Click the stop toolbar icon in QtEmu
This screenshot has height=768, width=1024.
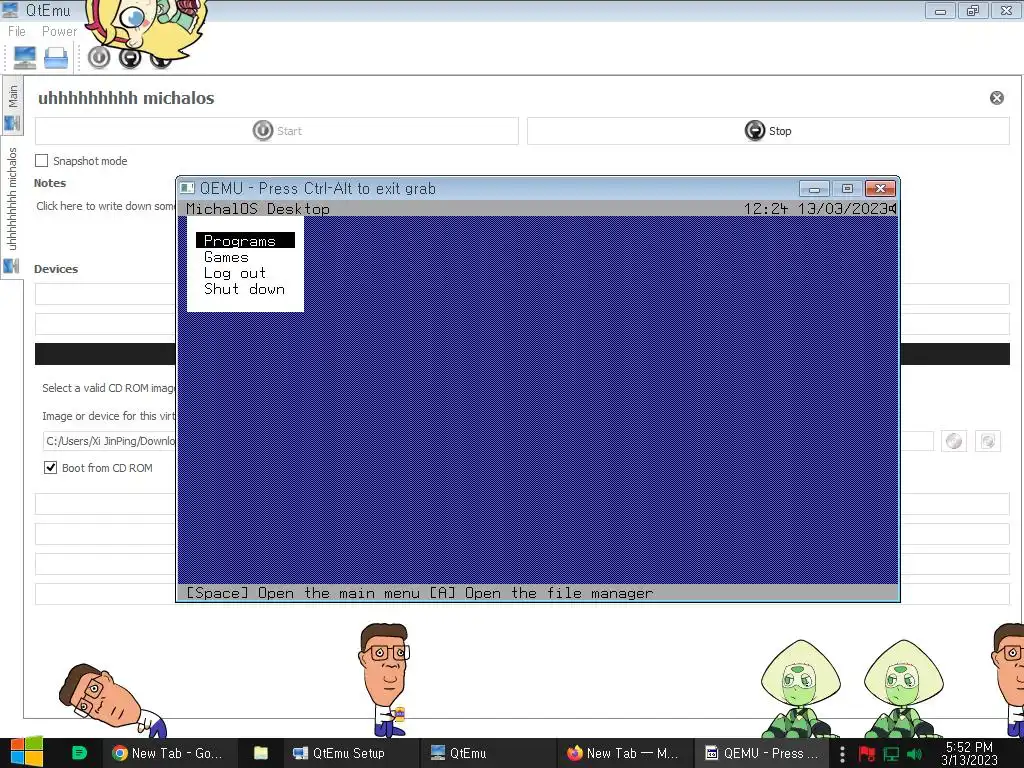point(130,58)
